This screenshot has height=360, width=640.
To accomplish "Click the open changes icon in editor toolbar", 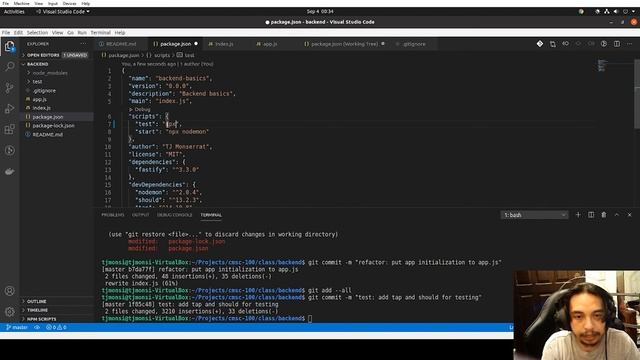I will click(553, 44).
